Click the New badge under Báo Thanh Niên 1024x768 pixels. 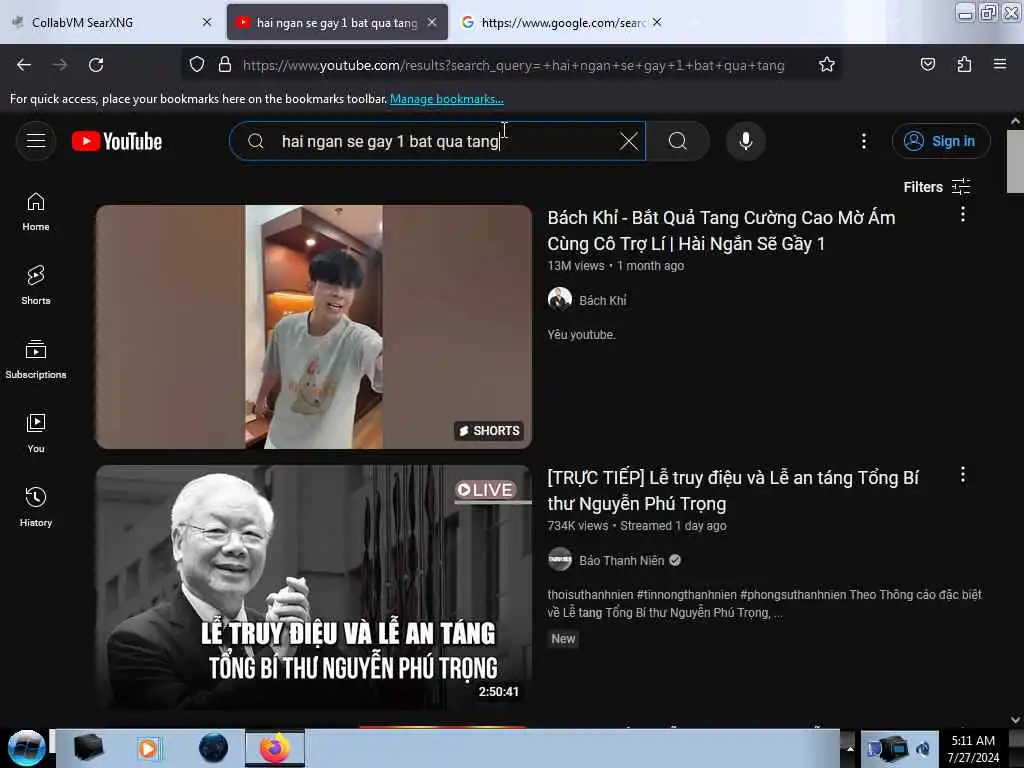(x=563, y=639)
